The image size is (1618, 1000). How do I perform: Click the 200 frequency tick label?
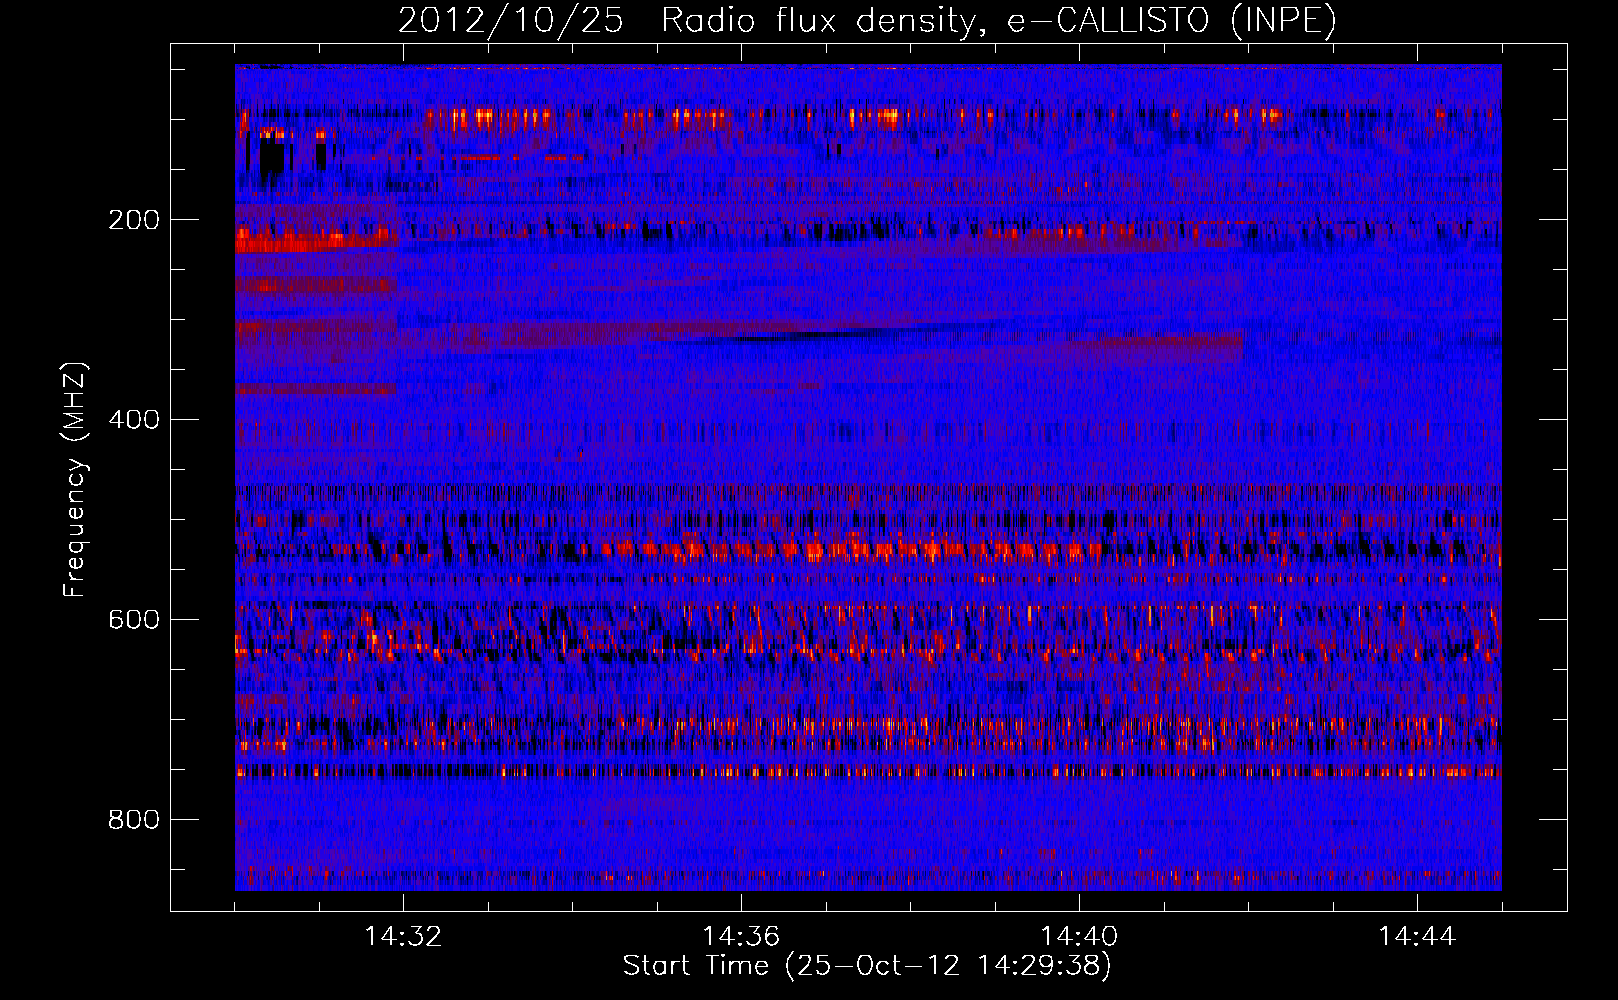[x=134, y=220]
